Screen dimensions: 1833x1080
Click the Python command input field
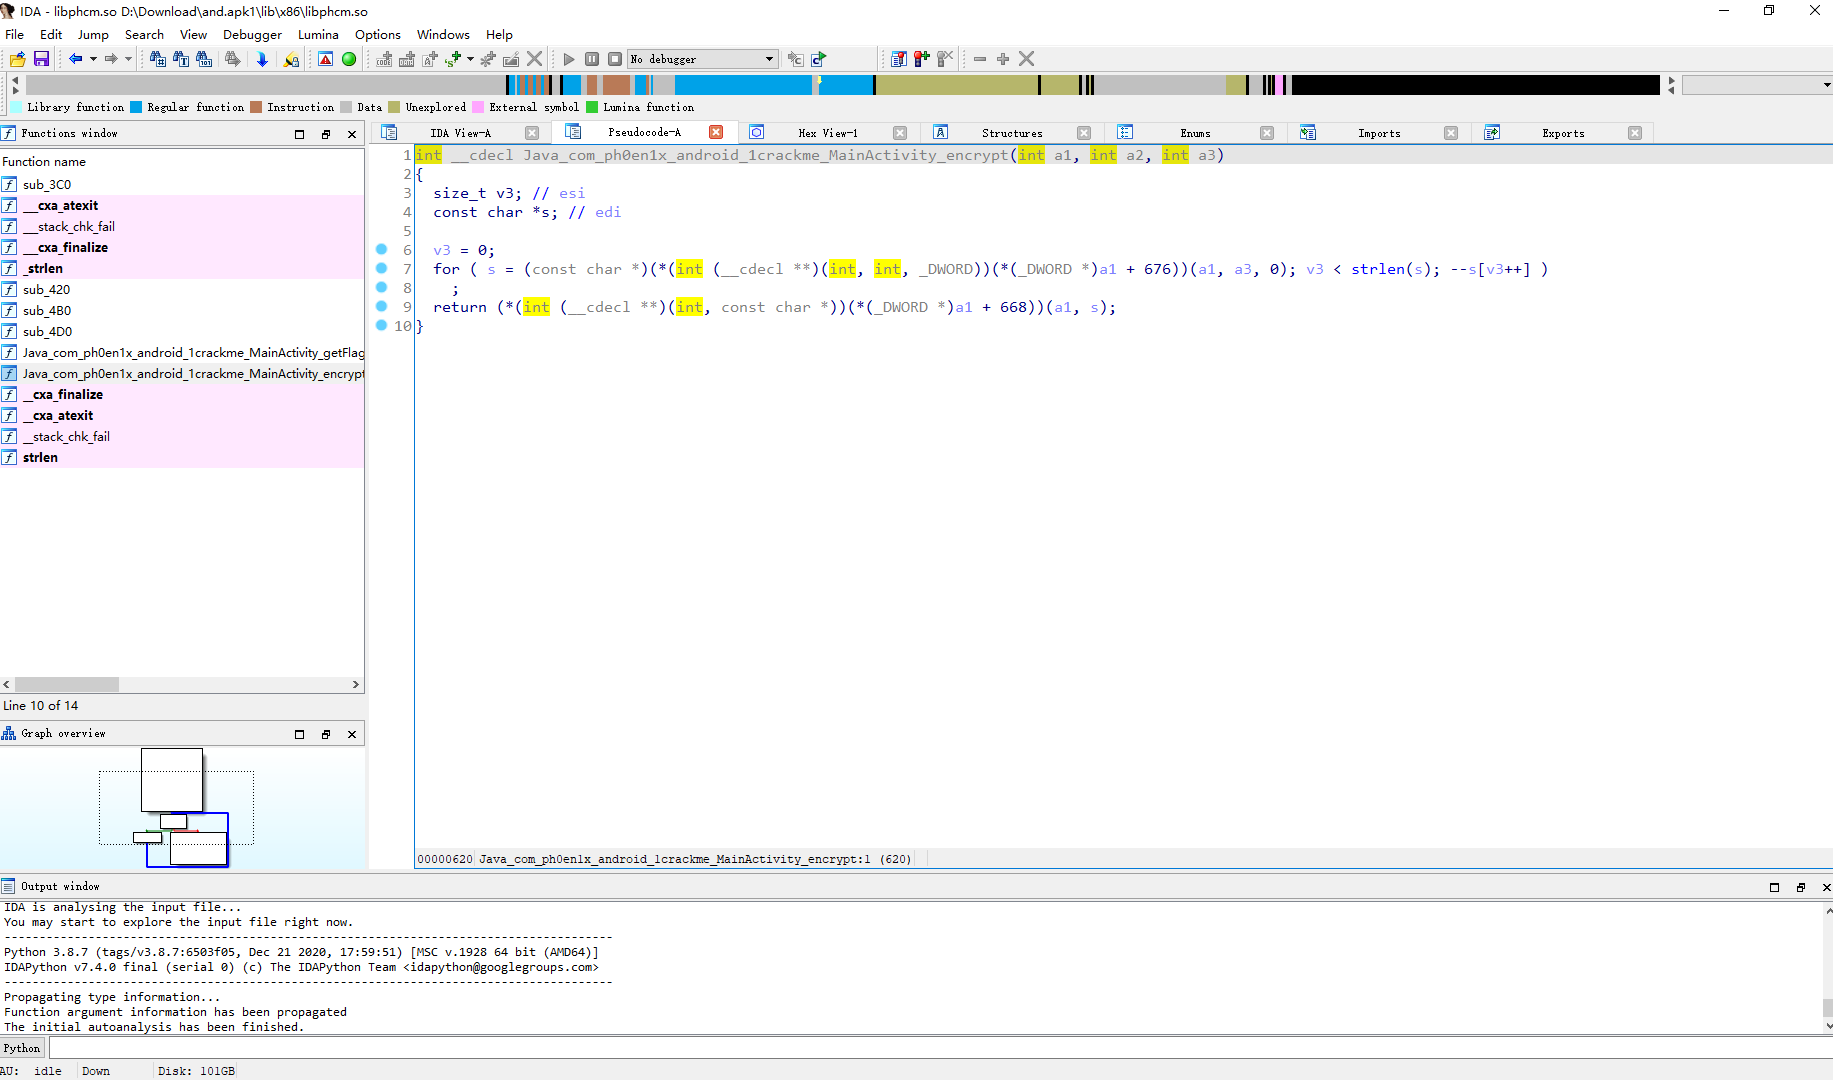click(x=940, y=1048)
